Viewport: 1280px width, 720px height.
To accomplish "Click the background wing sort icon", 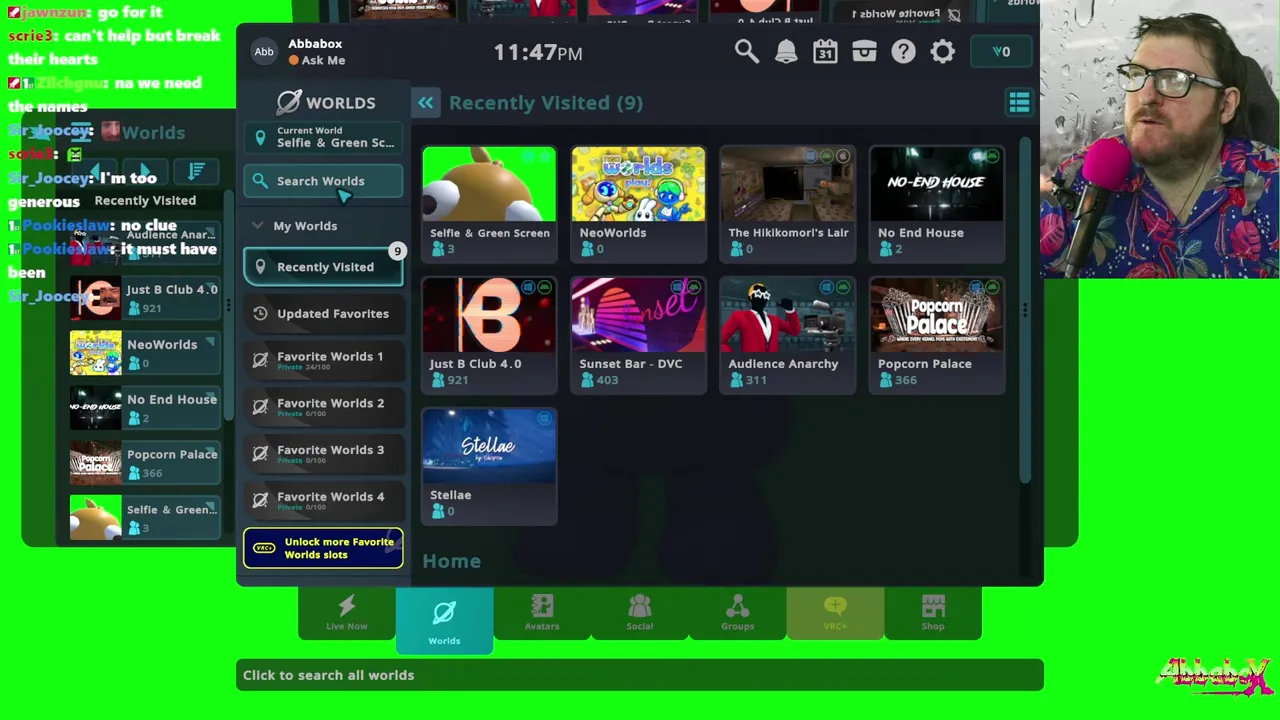I will click(196, 171).
